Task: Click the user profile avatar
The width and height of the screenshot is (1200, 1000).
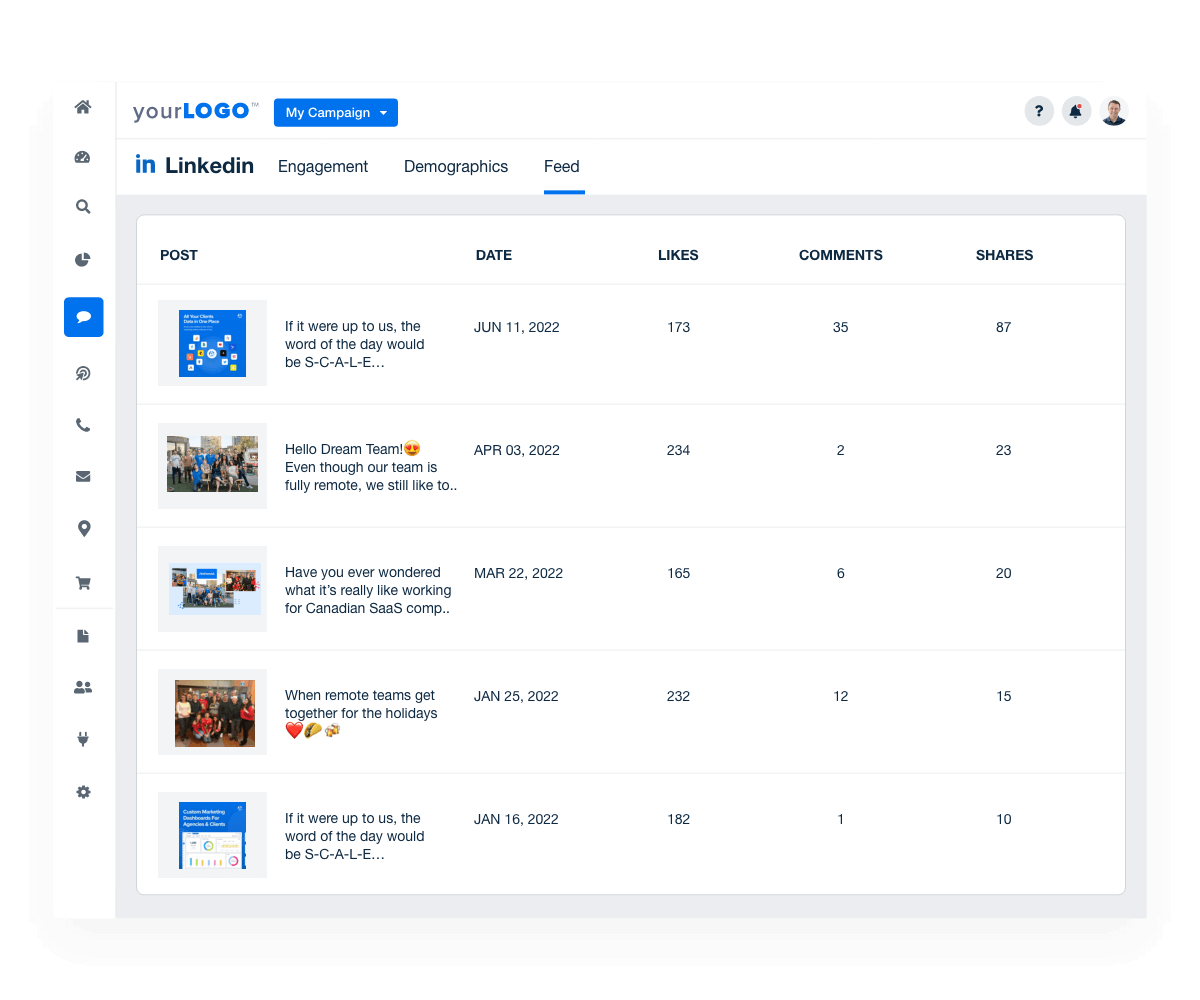Action: coord(1114,111)
